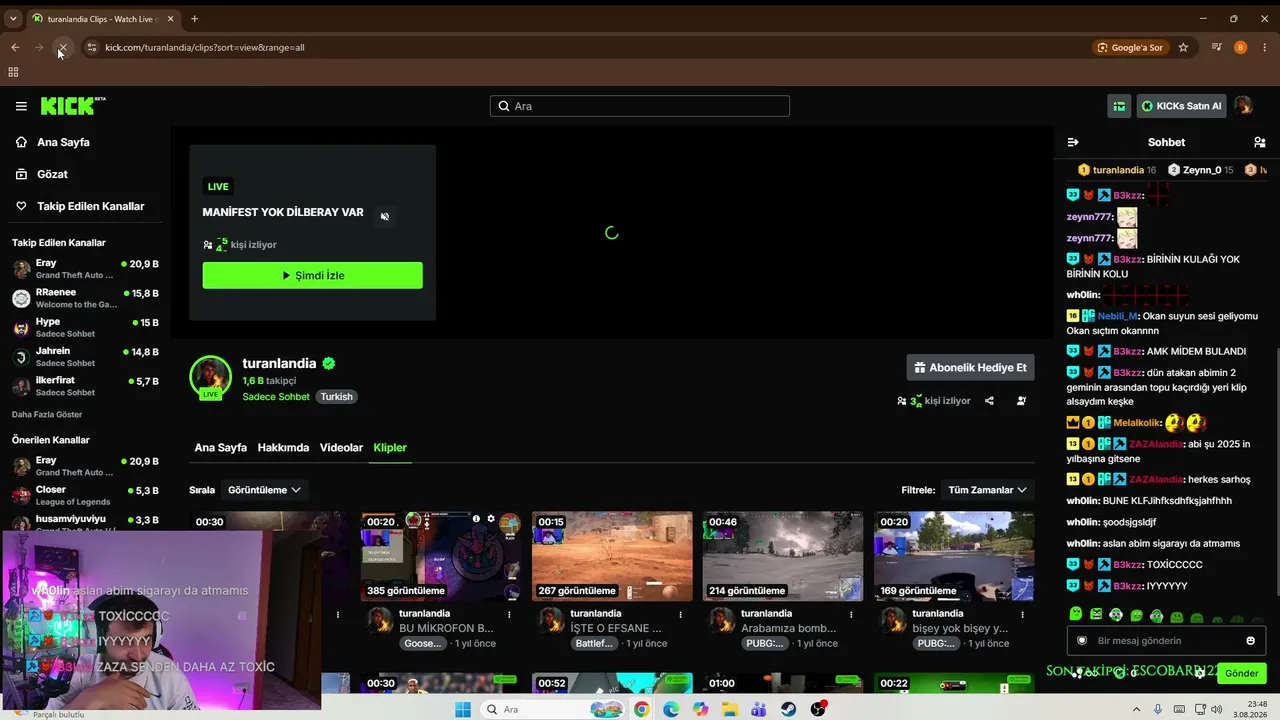Open the turanlandia channel name link
1280x720 pixels.
tap(279, 364)
